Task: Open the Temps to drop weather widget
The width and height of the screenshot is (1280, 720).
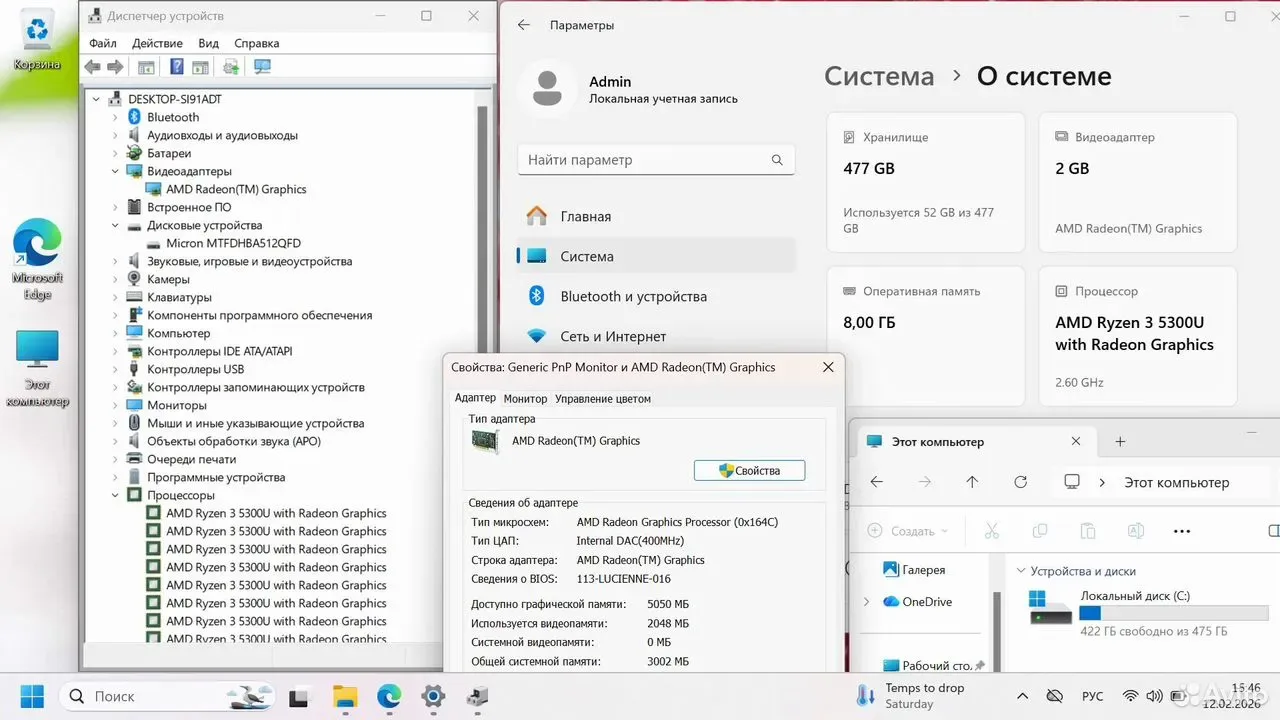Action: click(910, 696)
